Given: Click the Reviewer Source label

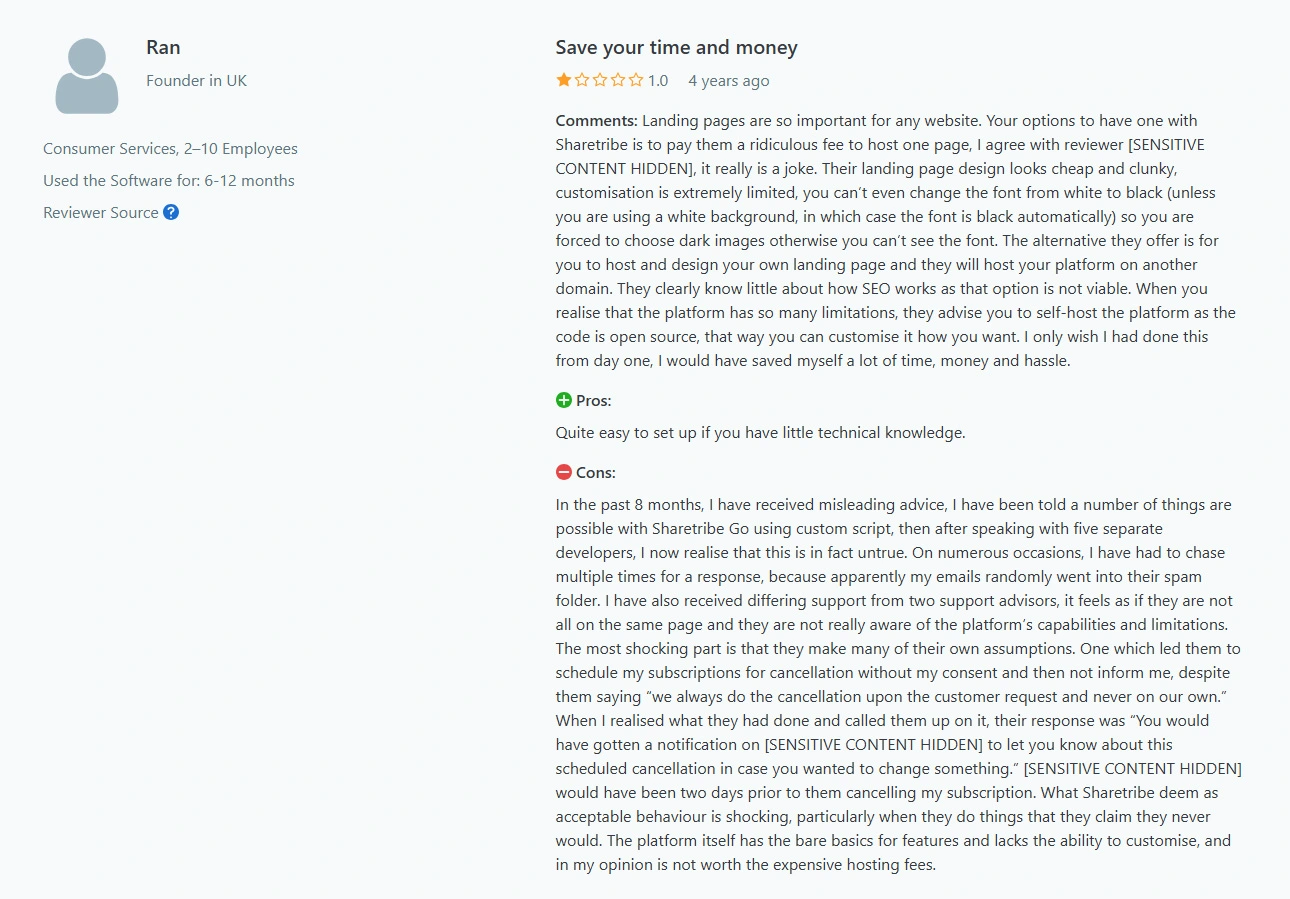Looking at the screenshot, I should point(101,212).
